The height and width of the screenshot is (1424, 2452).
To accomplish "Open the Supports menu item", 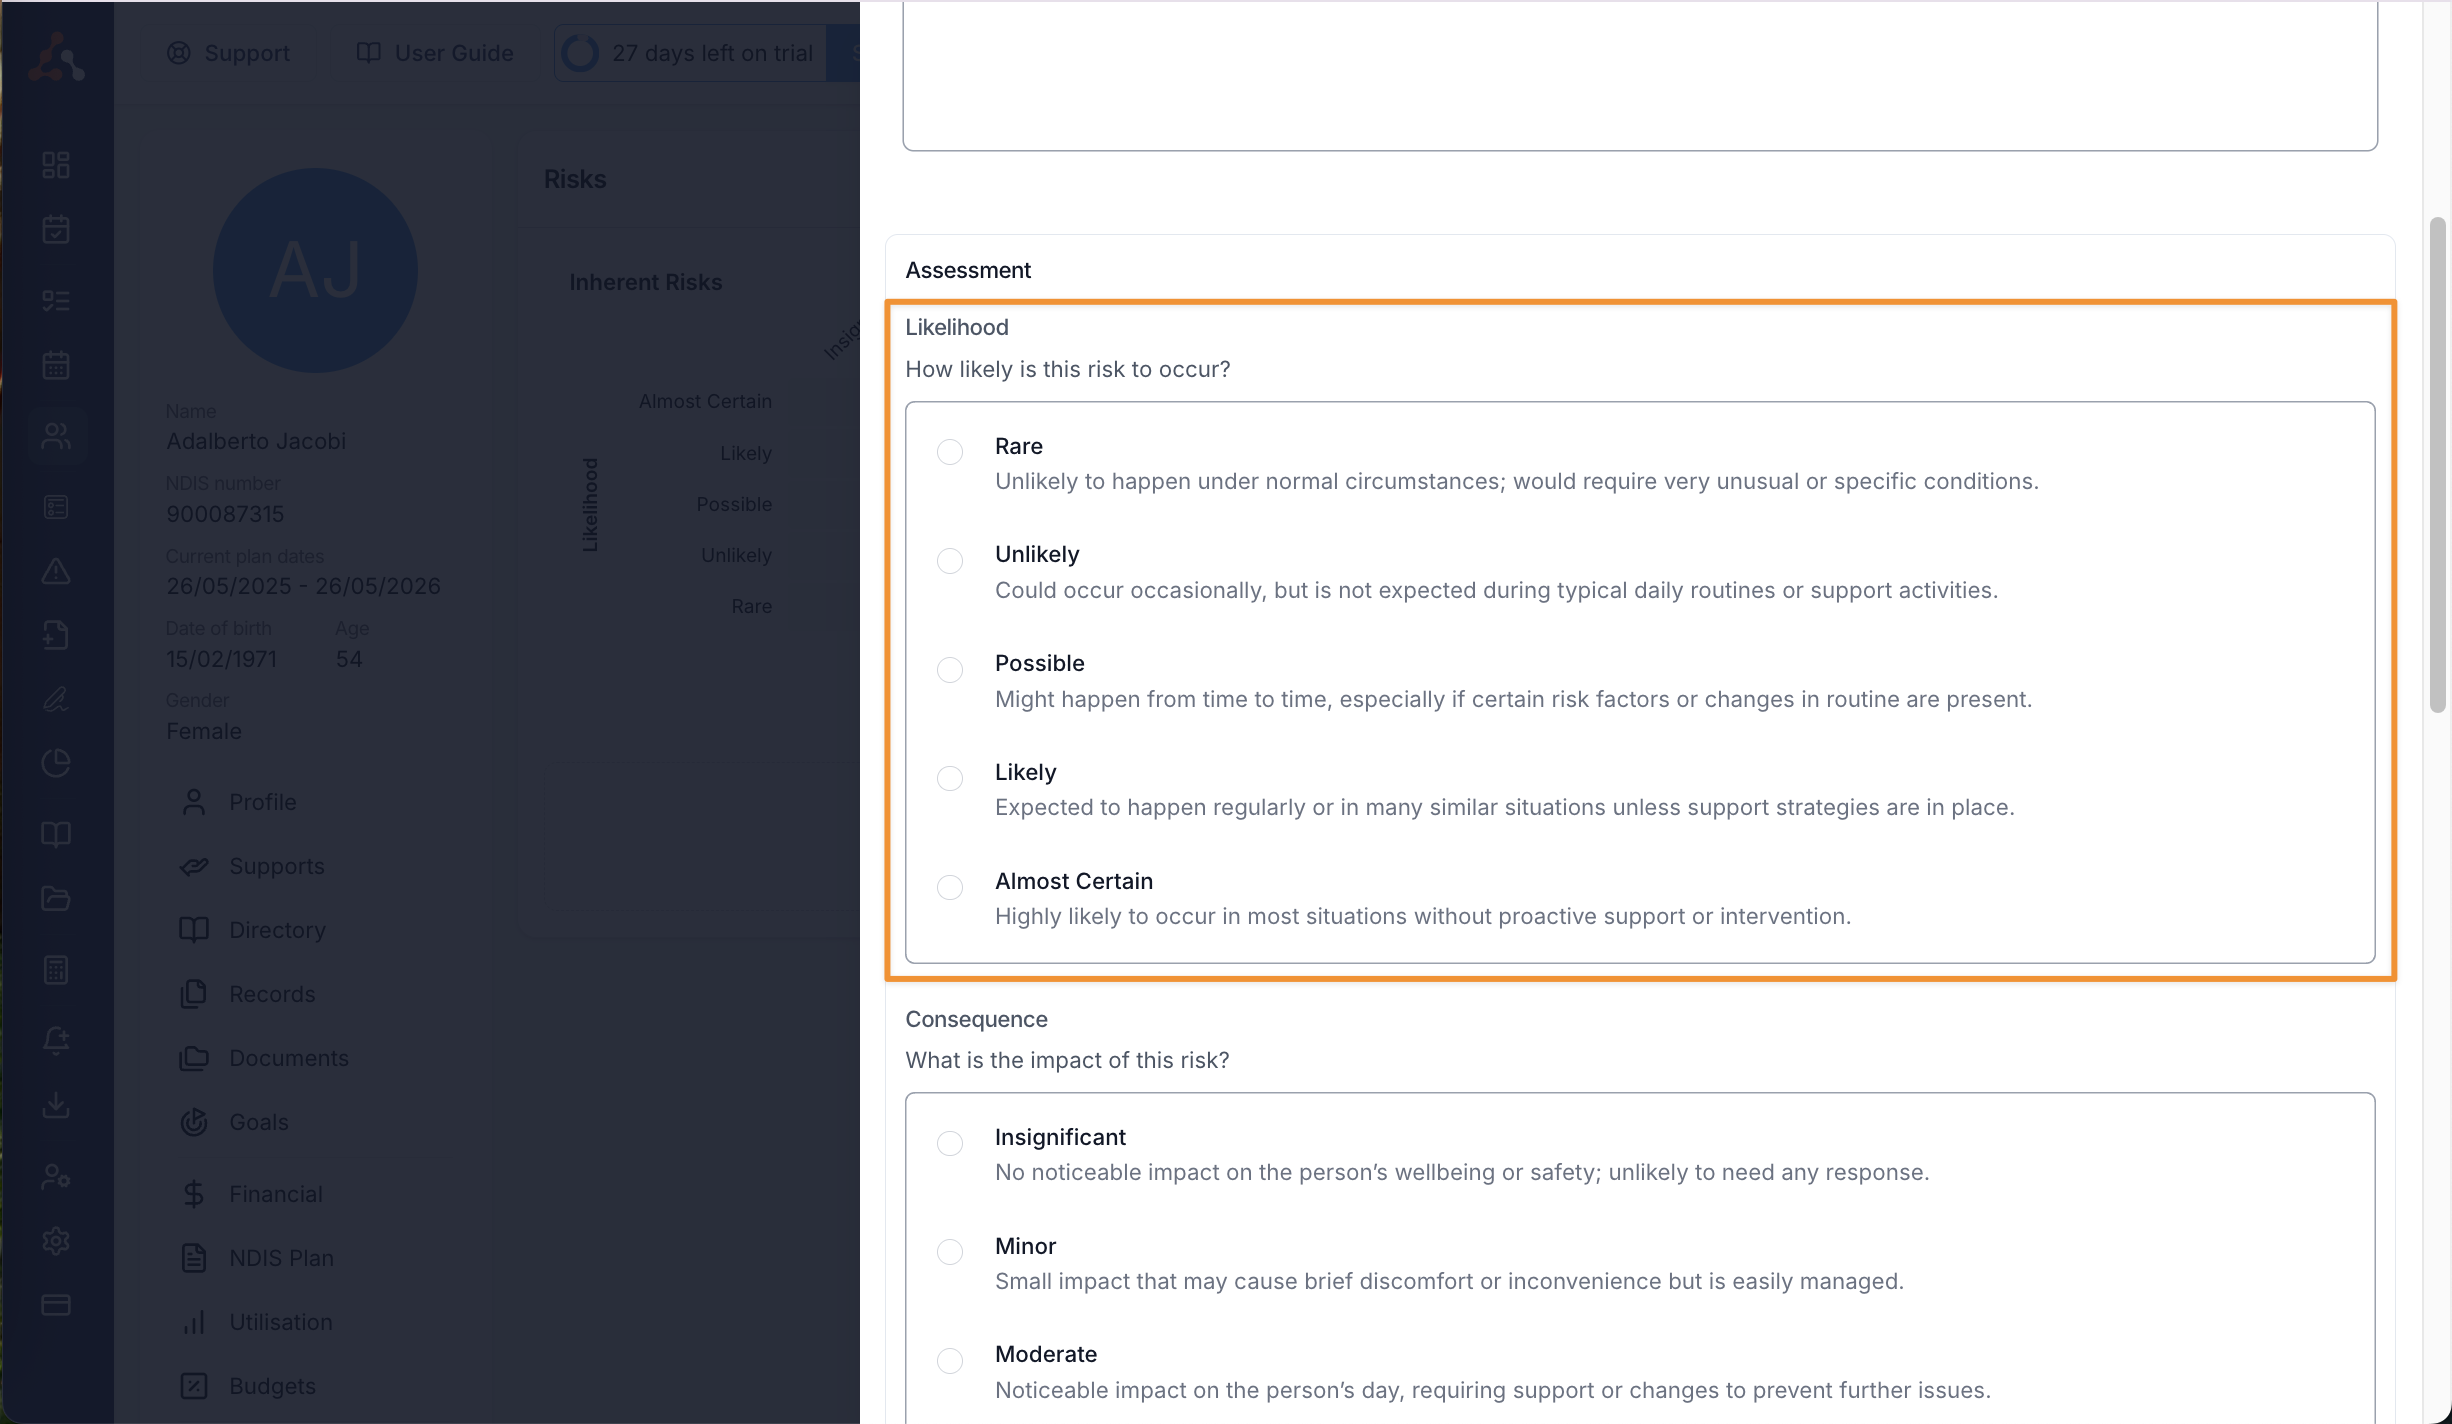I will [x=276, y=866].
